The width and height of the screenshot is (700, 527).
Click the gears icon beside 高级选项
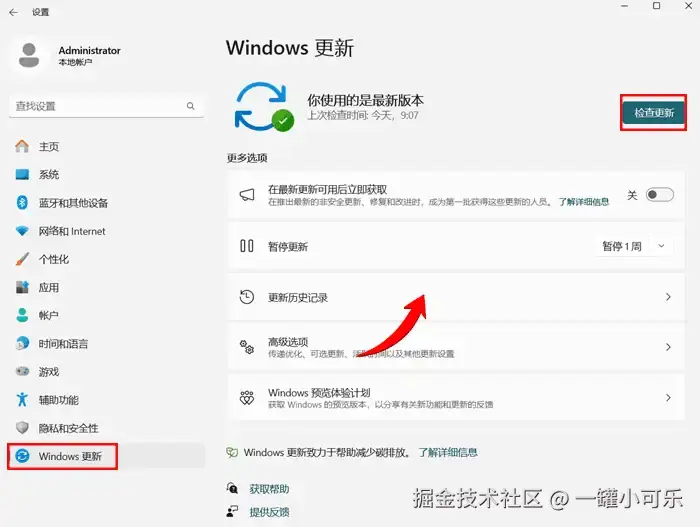tap(247, 347)
